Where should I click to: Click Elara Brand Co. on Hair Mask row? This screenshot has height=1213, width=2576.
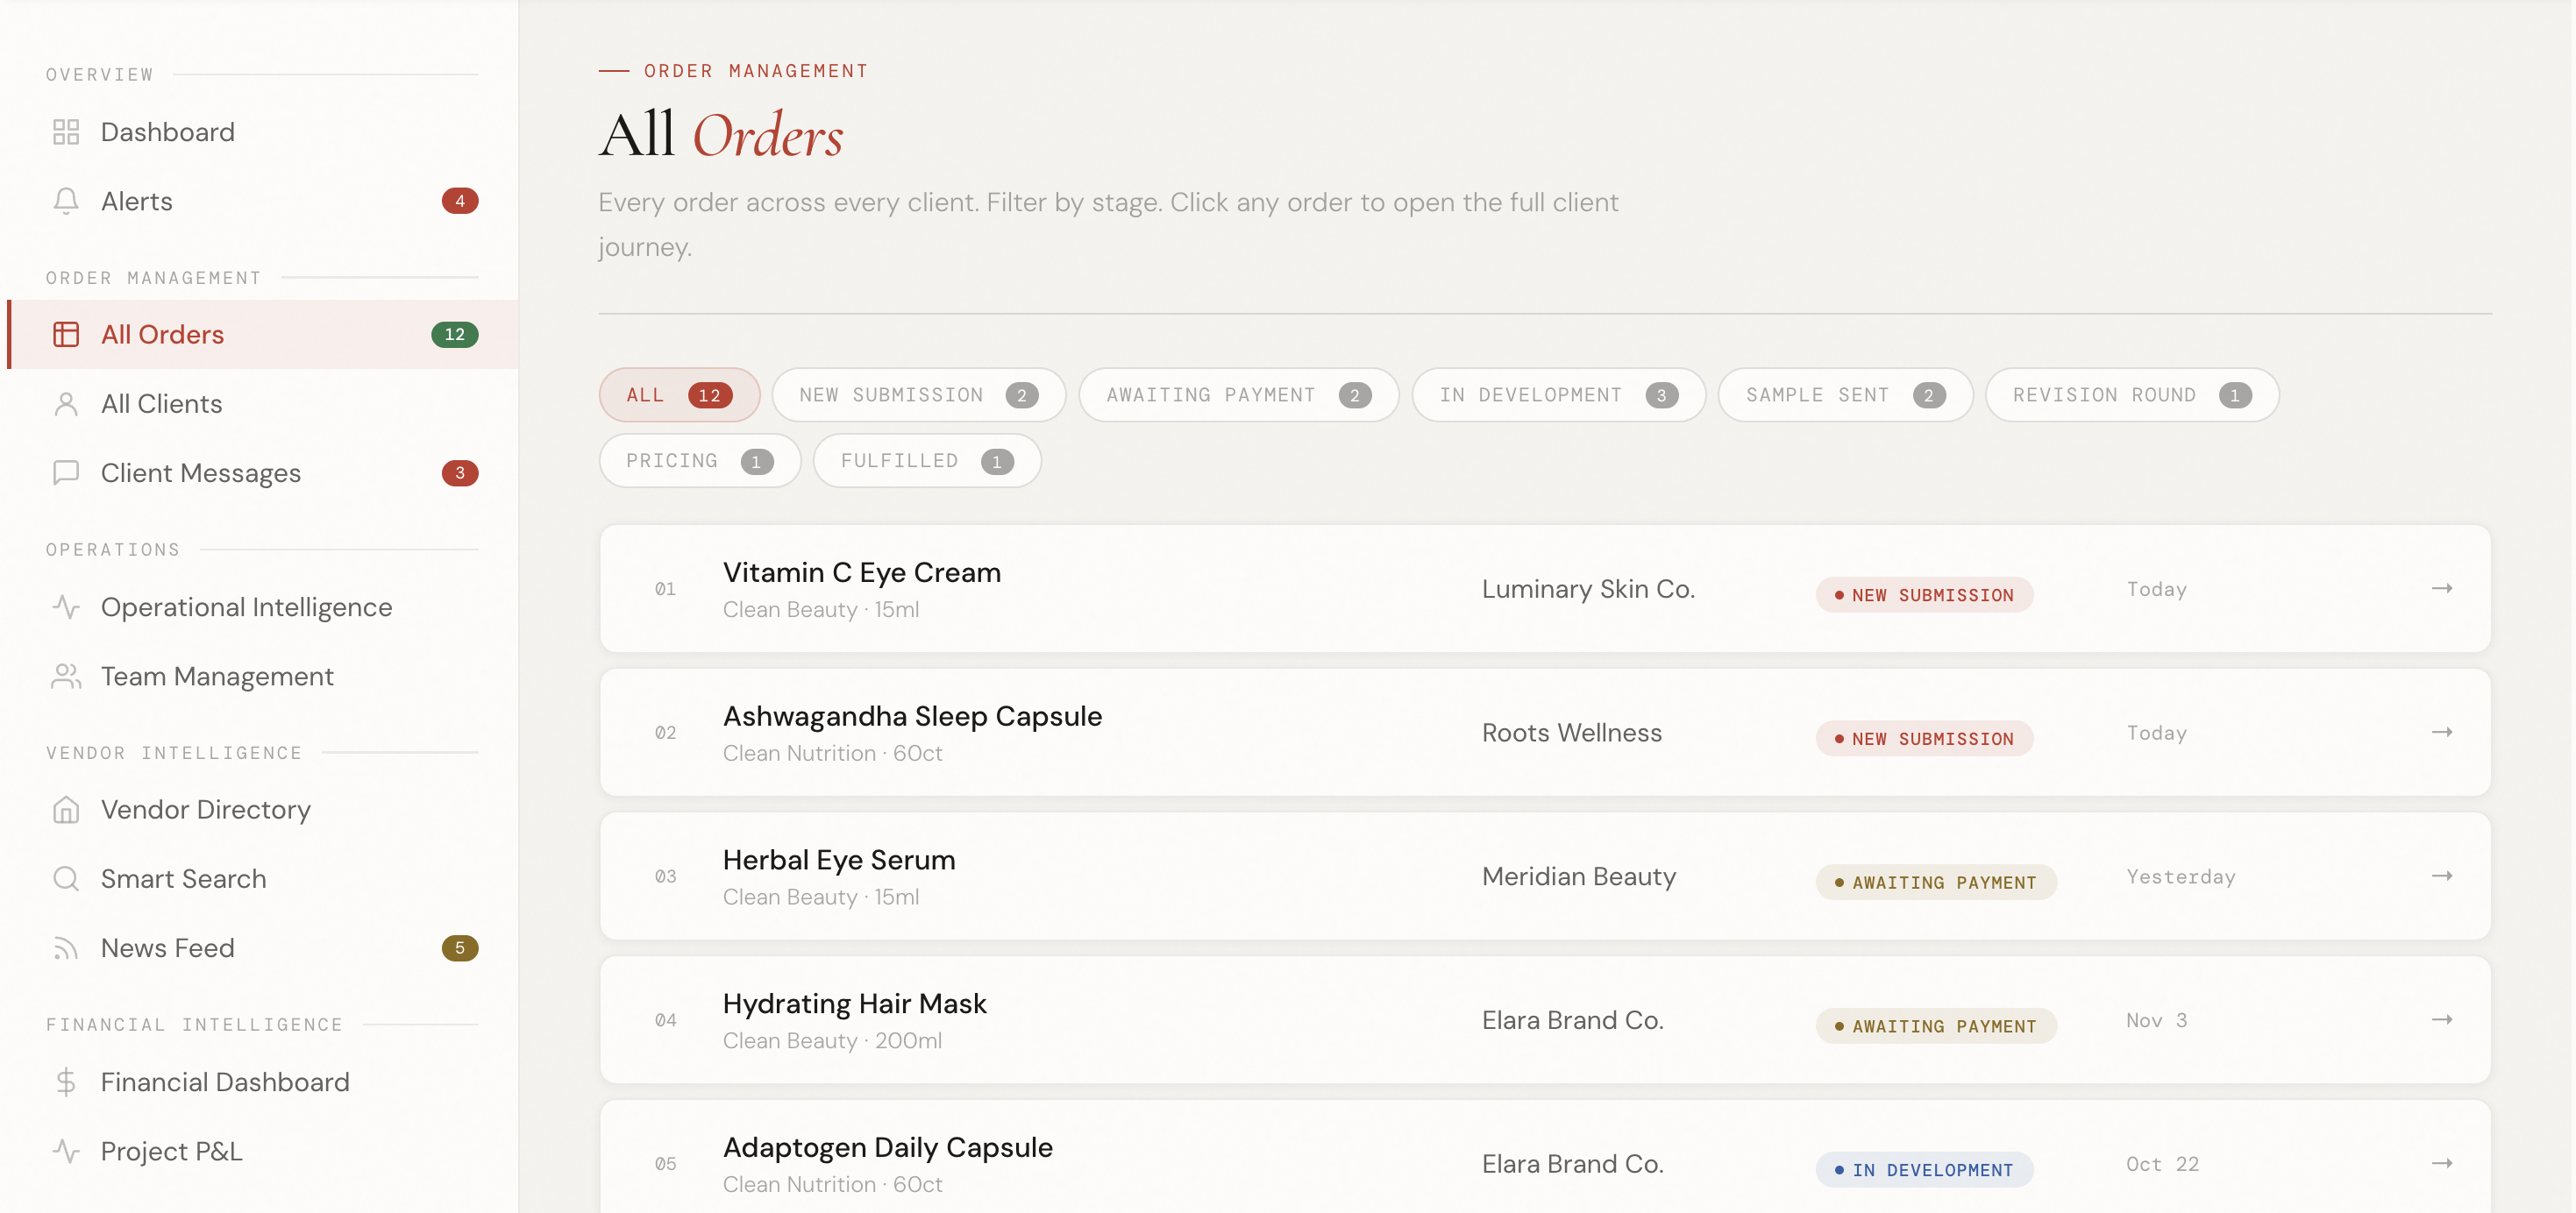[1572, 1020]
